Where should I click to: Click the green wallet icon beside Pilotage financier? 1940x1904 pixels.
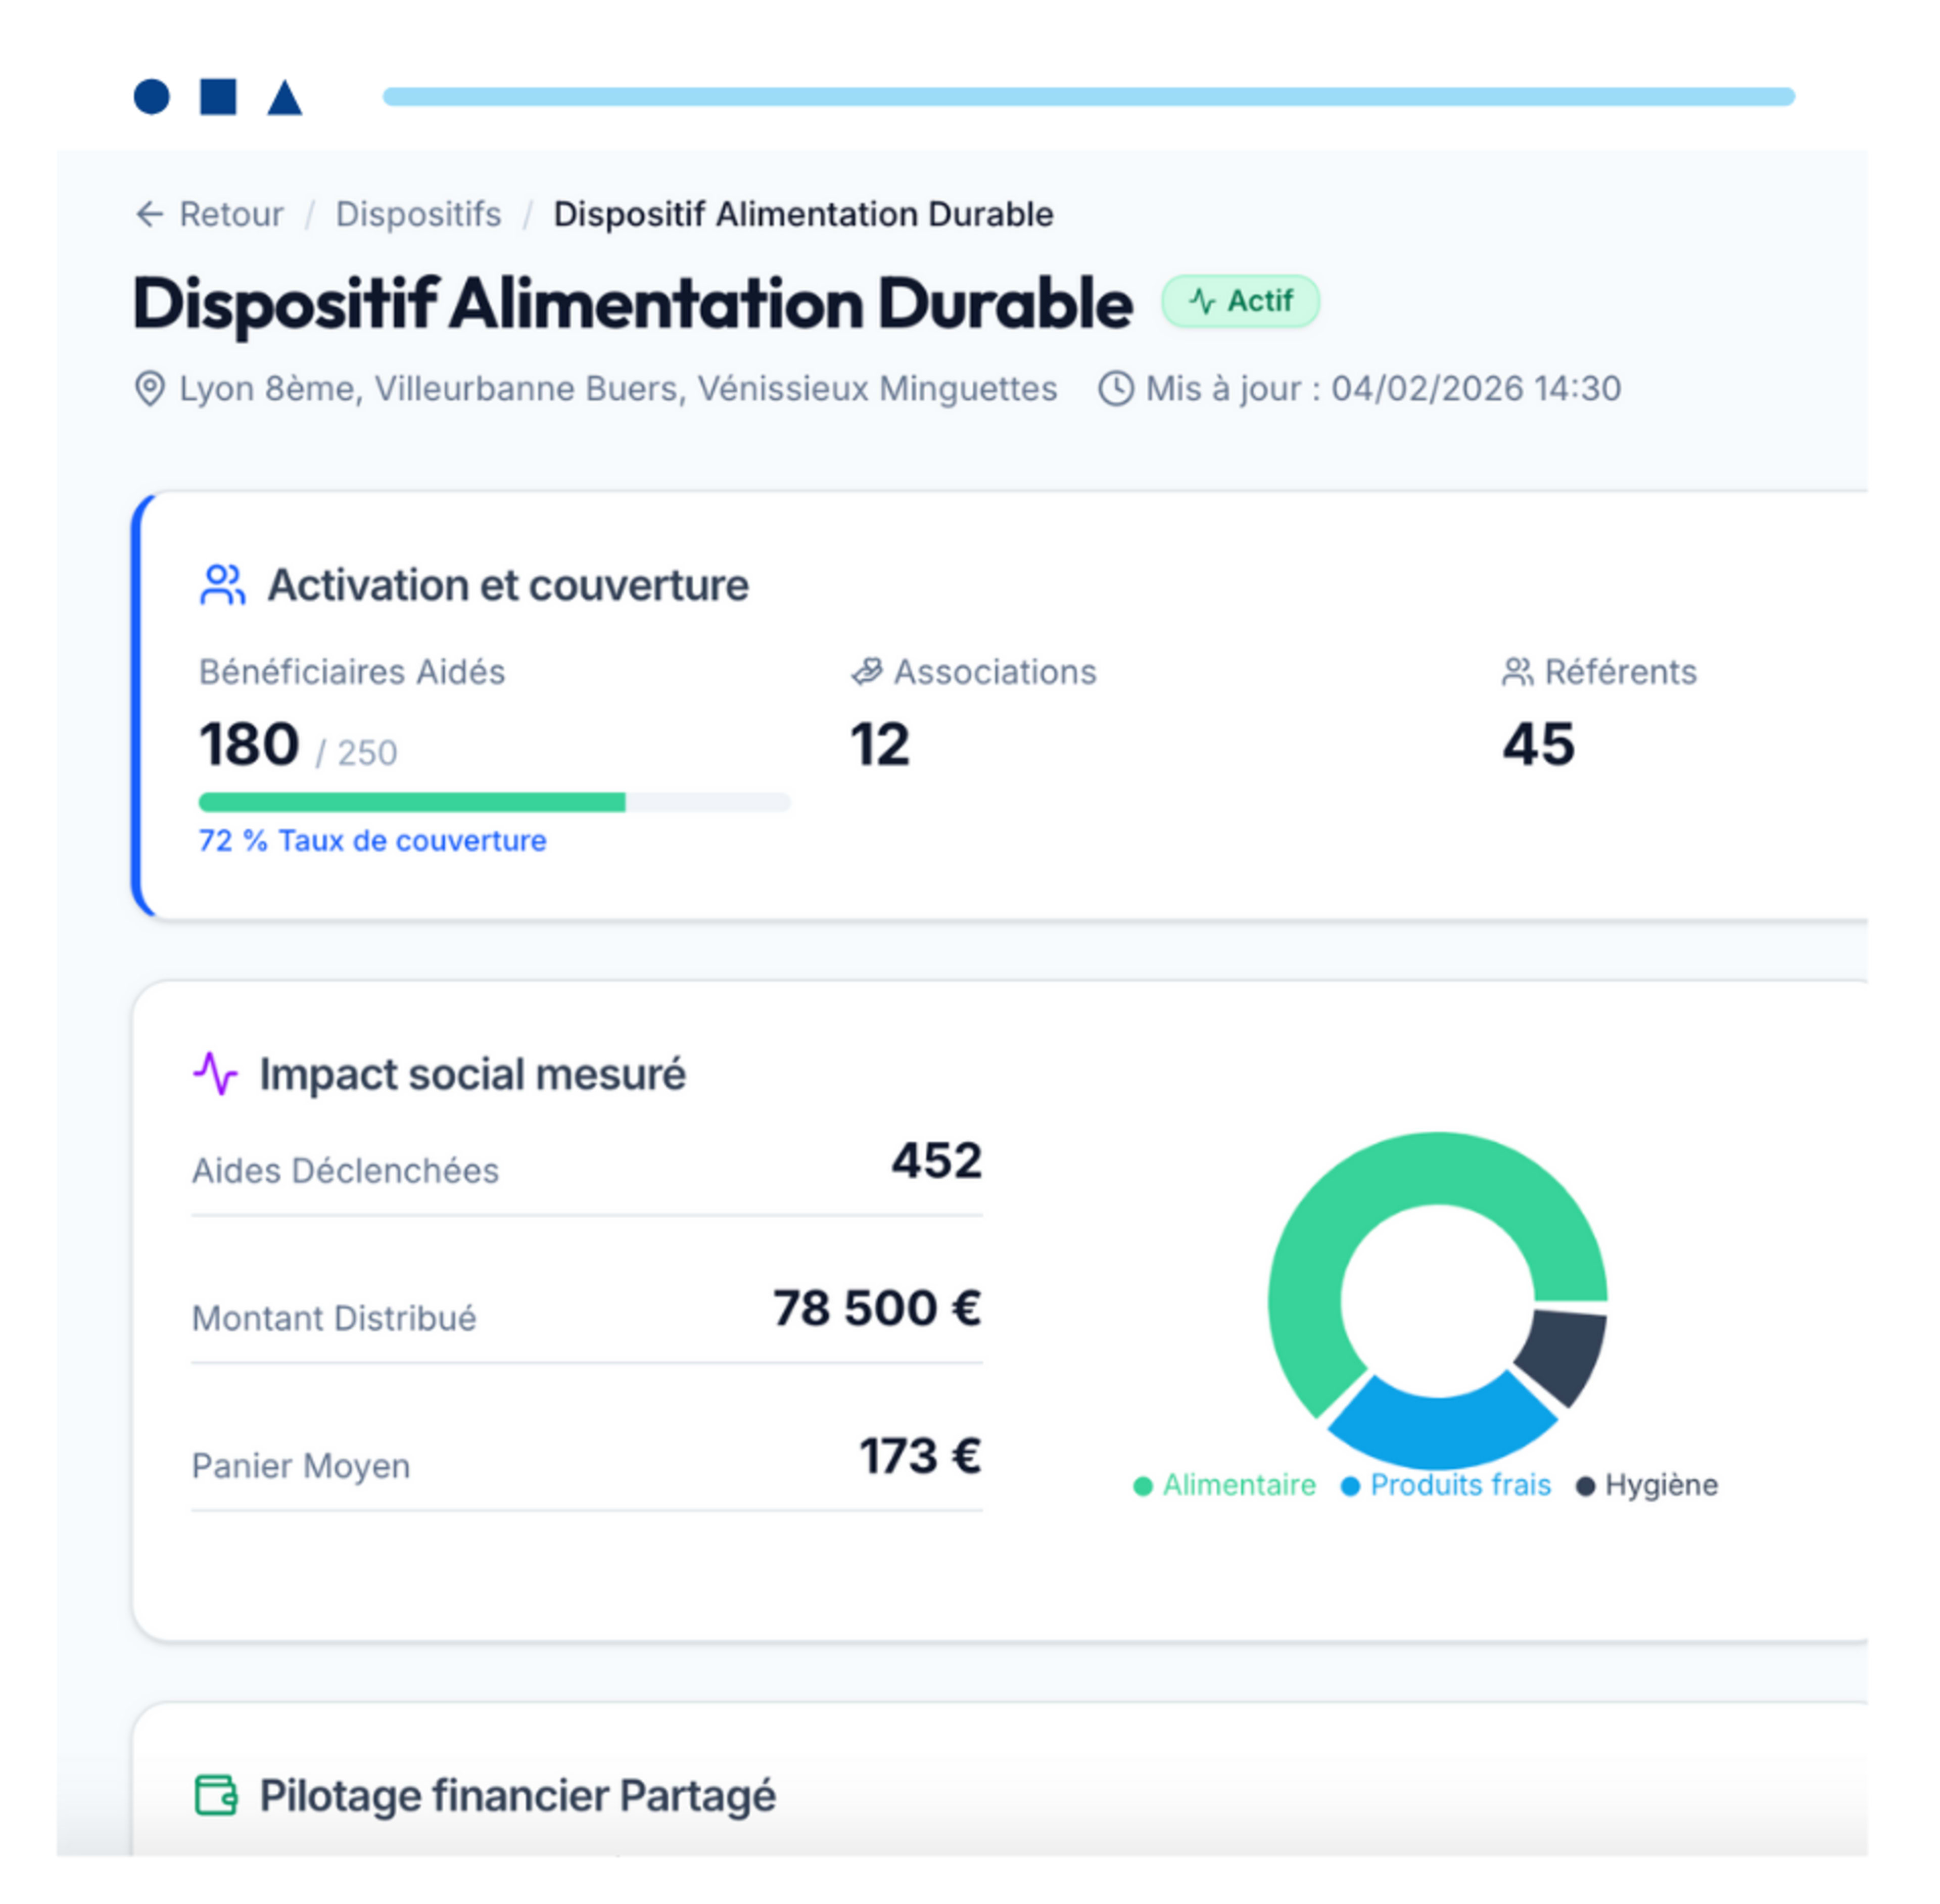click(215, 1795)
